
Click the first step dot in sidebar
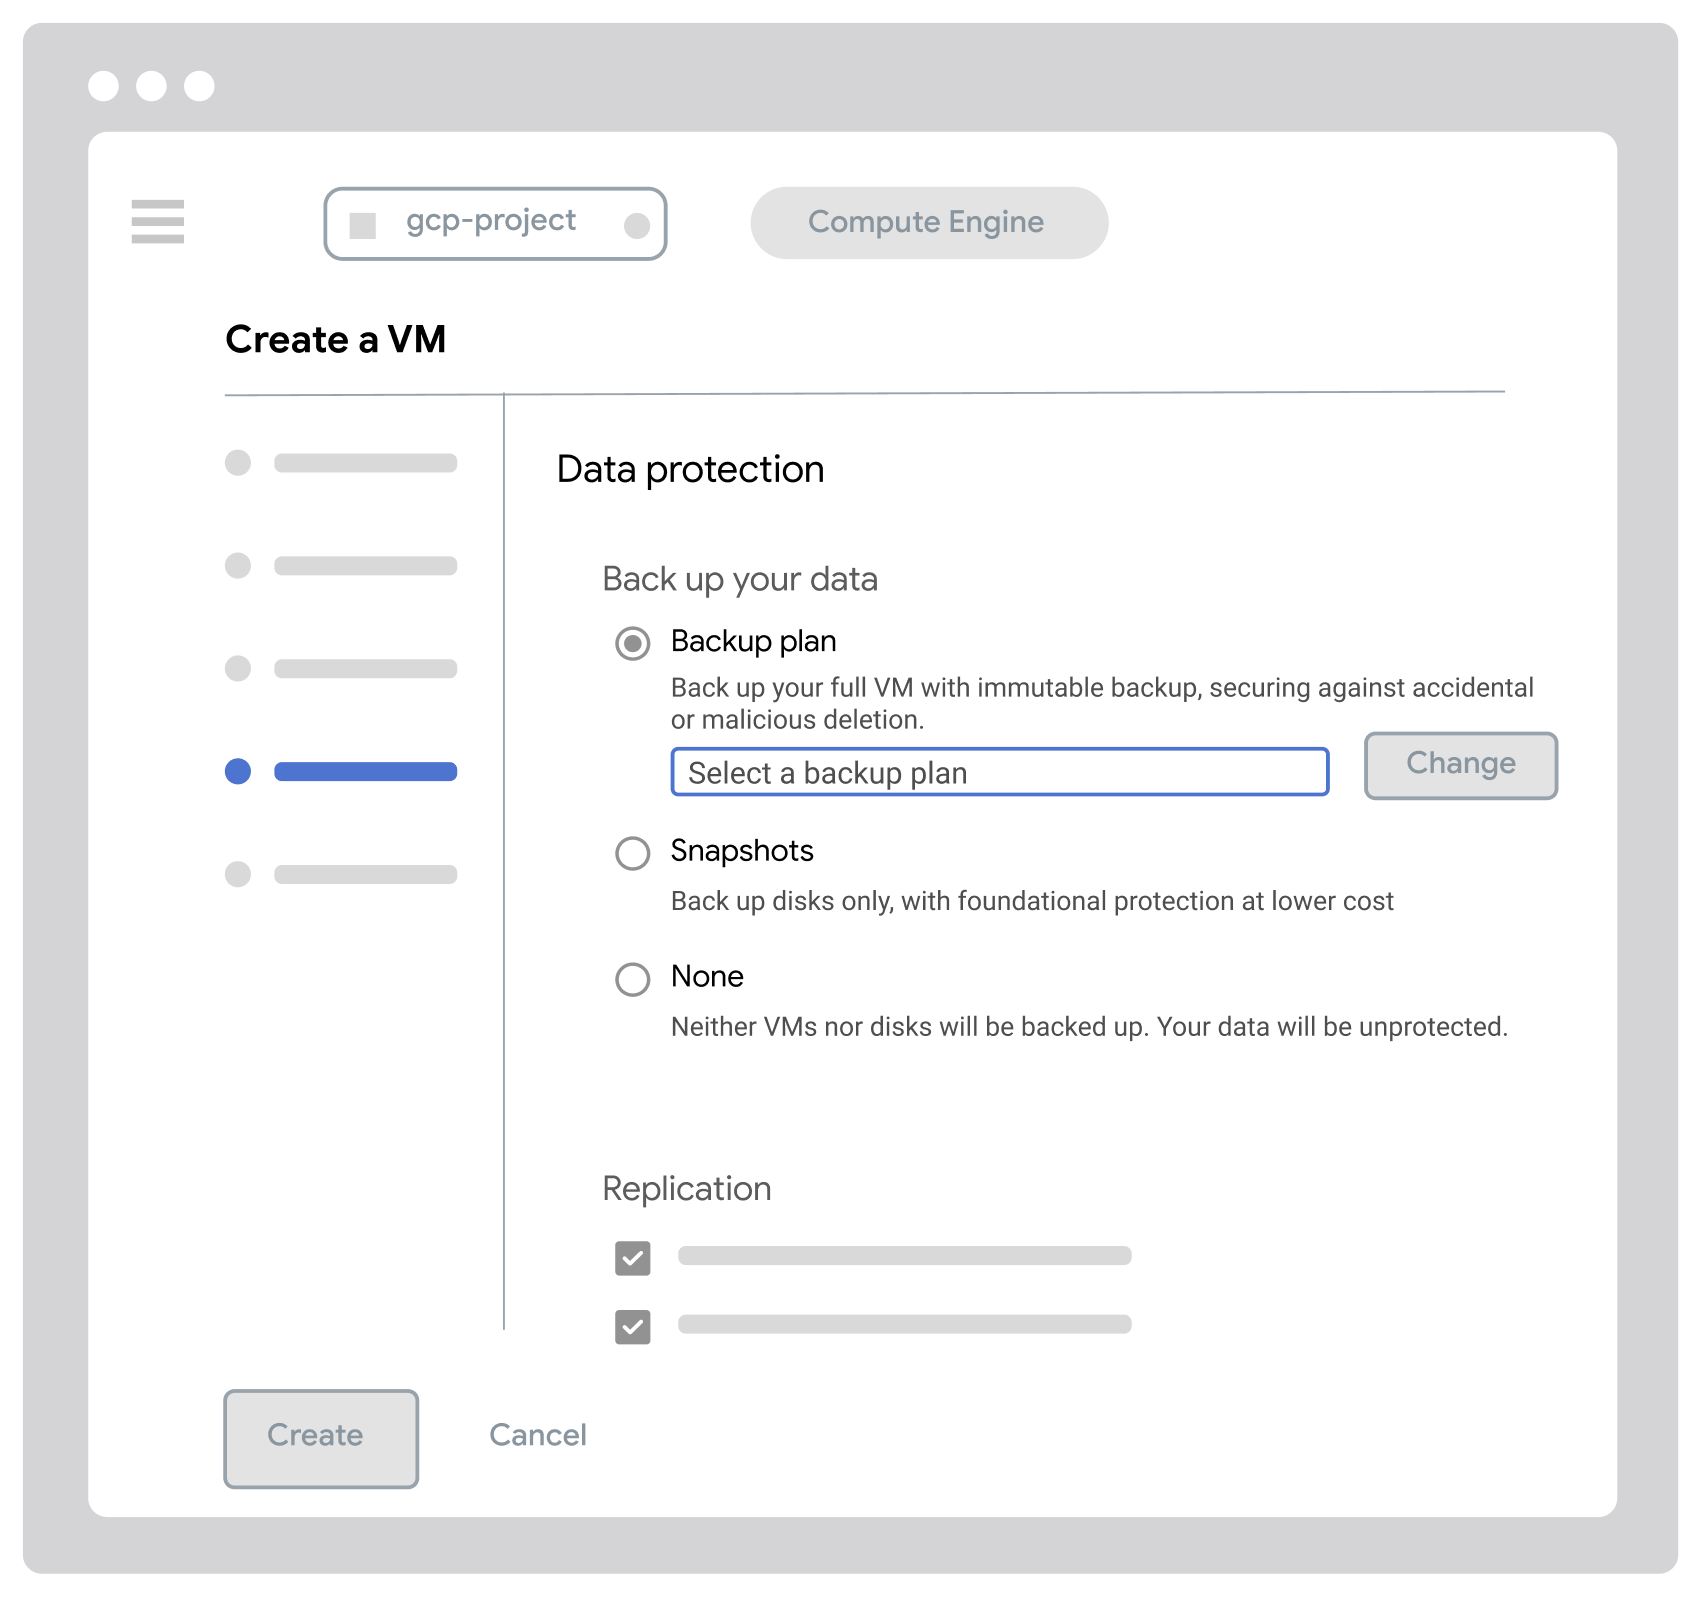(x=238, y=463)
